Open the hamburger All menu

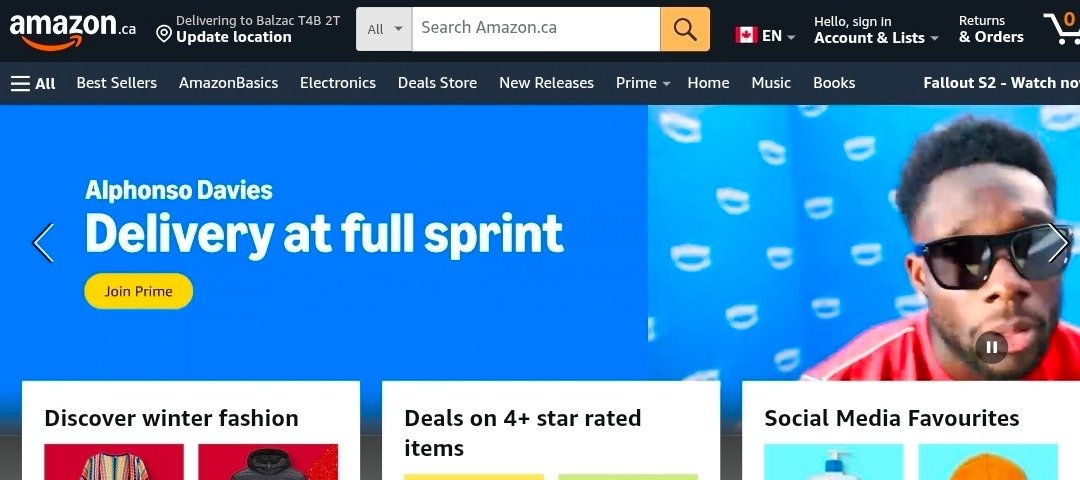click(33, 83)
